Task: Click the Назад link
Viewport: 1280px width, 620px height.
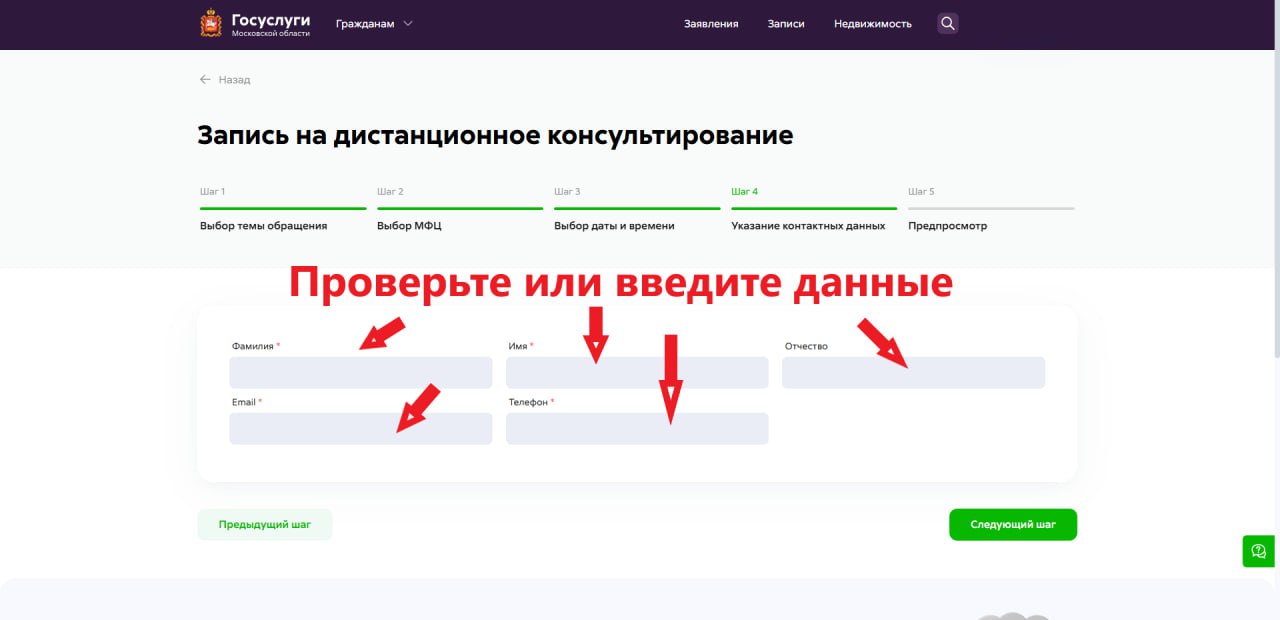Action: 234,80
